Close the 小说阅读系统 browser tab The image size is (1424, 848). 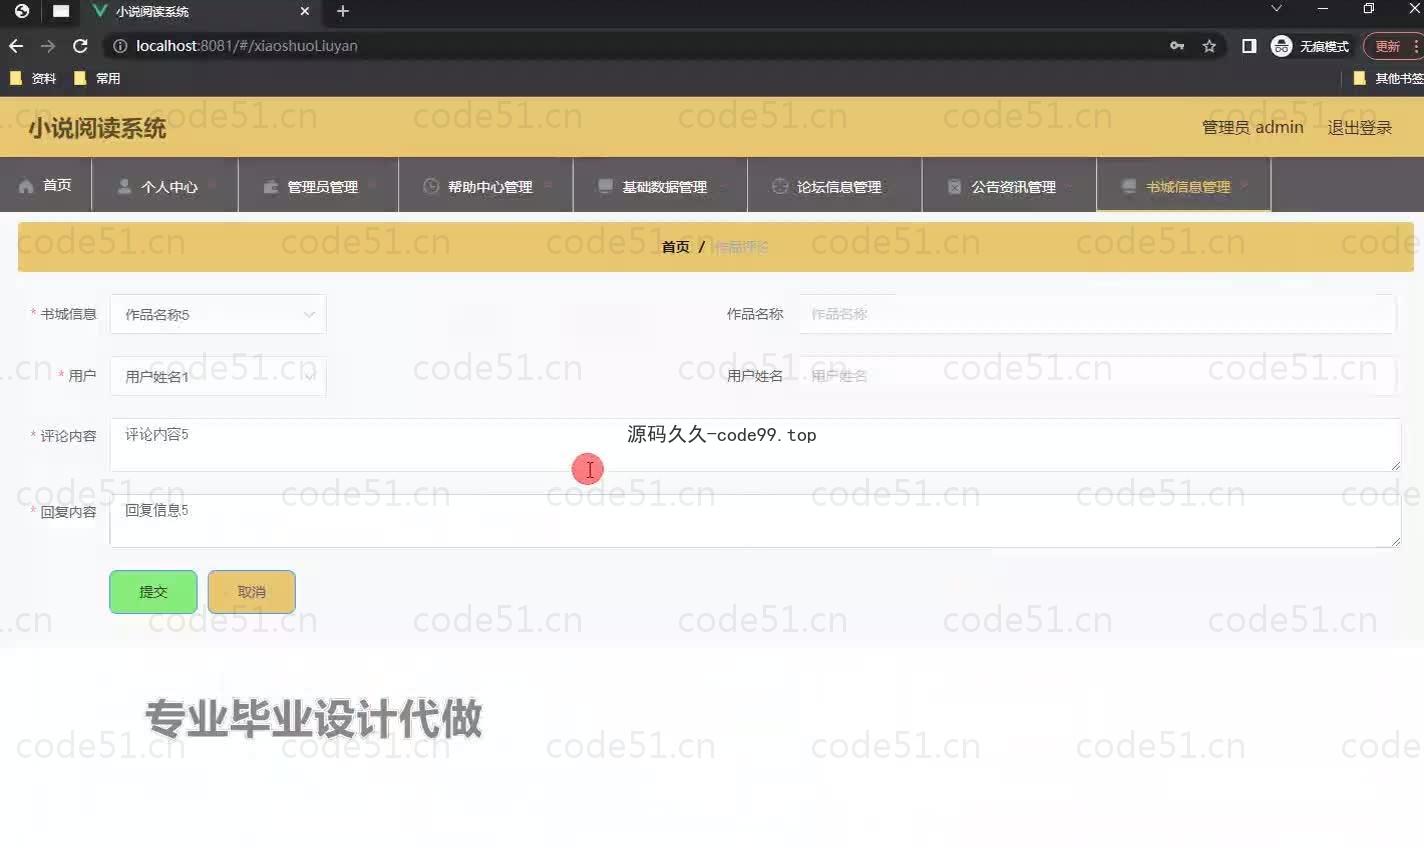[305, 11]
